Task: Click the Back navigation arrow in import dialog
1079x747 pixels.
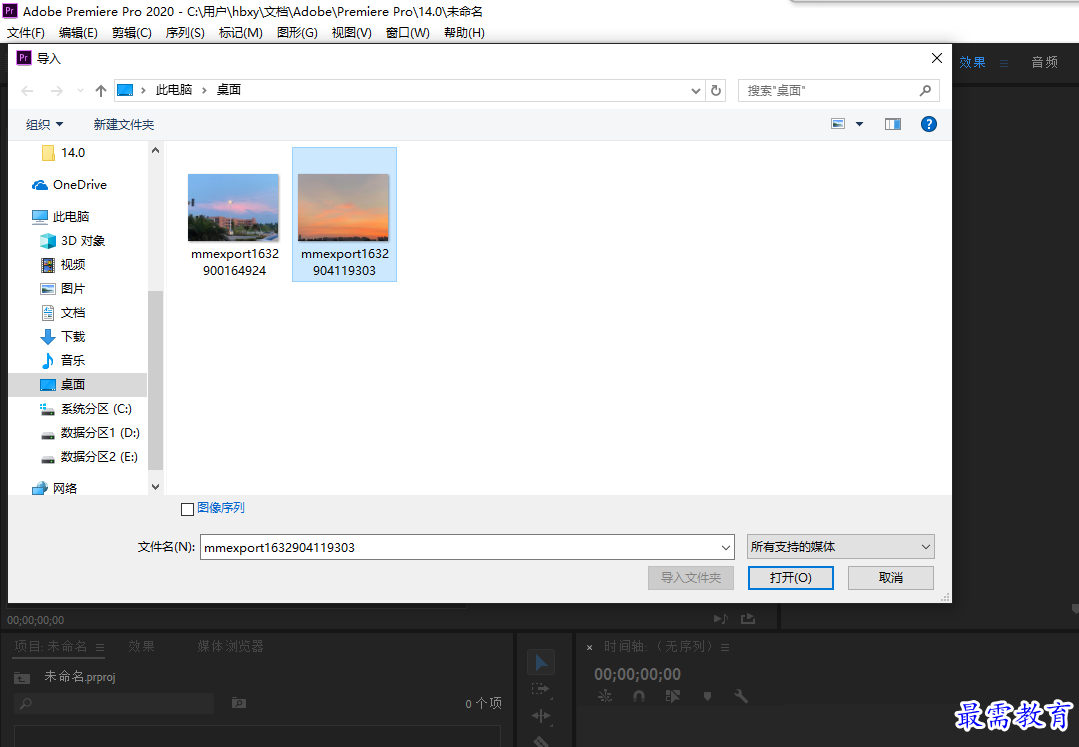Action: [x=28, y=91]
